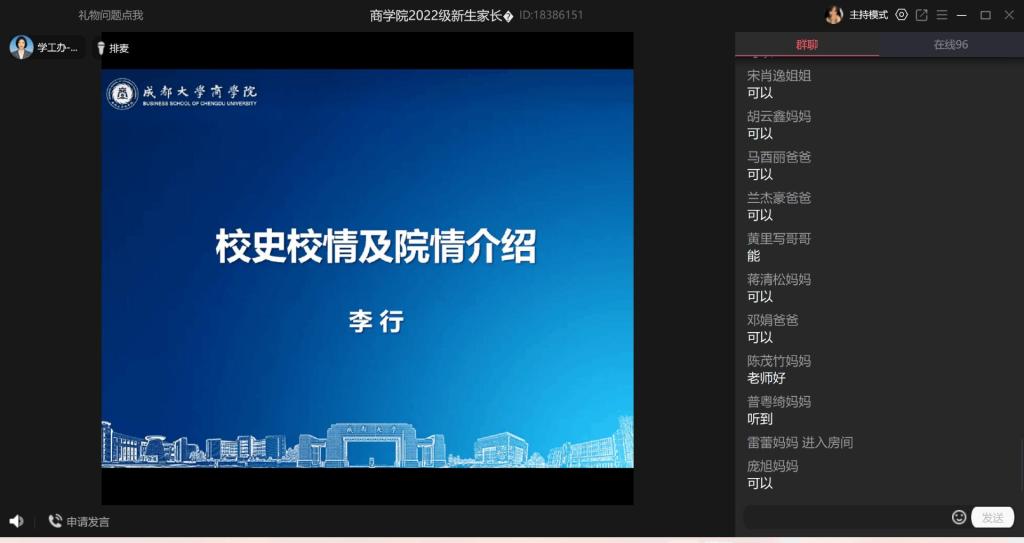Switch to the 群聊 tab
The image size is (1024, 543).
[807, 44]
